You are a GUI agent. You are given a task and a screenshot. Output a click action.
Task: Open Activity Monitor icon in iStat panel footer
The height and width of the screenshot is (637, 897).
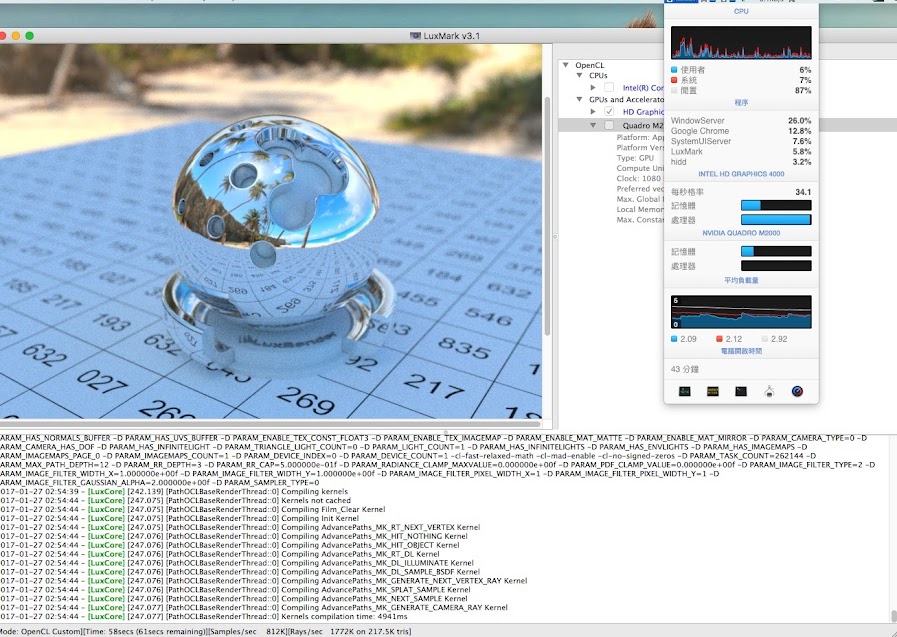(684, 391)
